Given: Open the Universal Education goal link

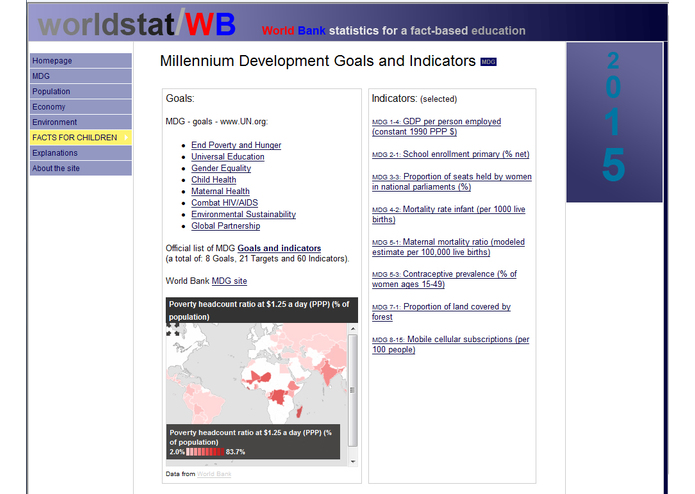Looking at the screenshot, I should tap(228, 156).
